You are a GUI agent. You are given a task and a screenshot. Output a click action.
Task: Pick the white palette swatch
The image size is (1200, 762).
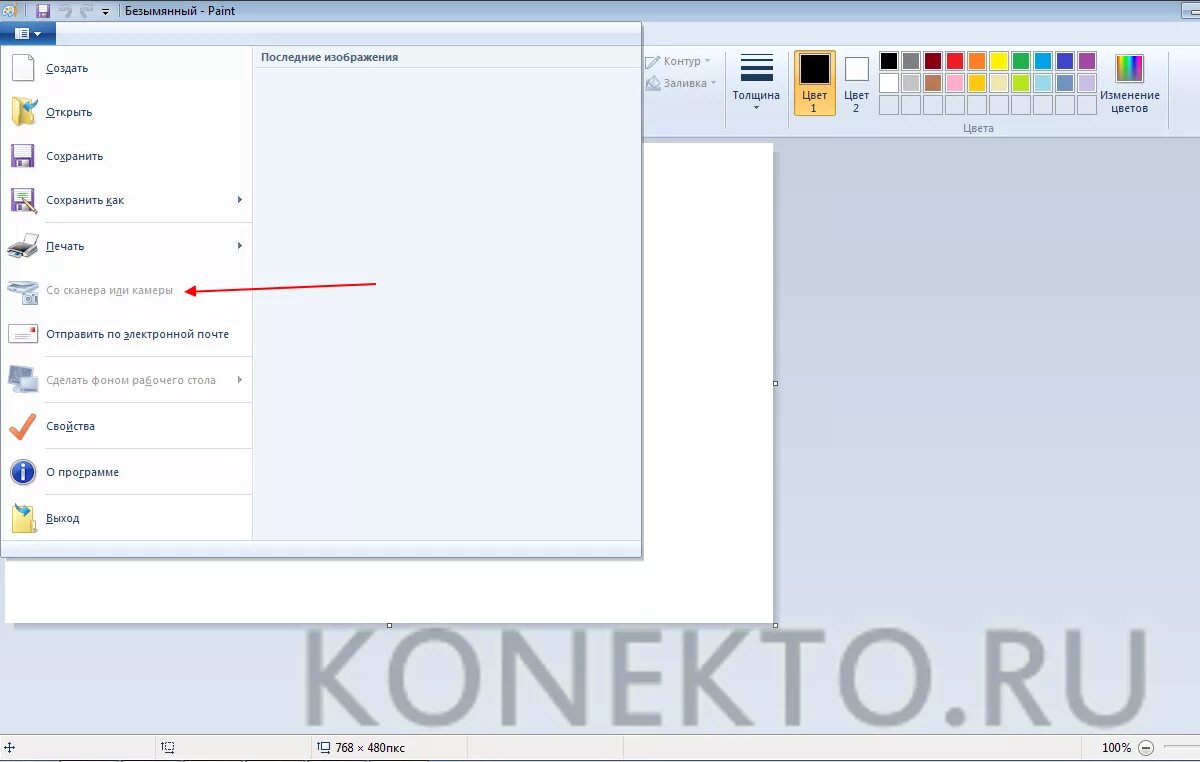coord(889,83)
